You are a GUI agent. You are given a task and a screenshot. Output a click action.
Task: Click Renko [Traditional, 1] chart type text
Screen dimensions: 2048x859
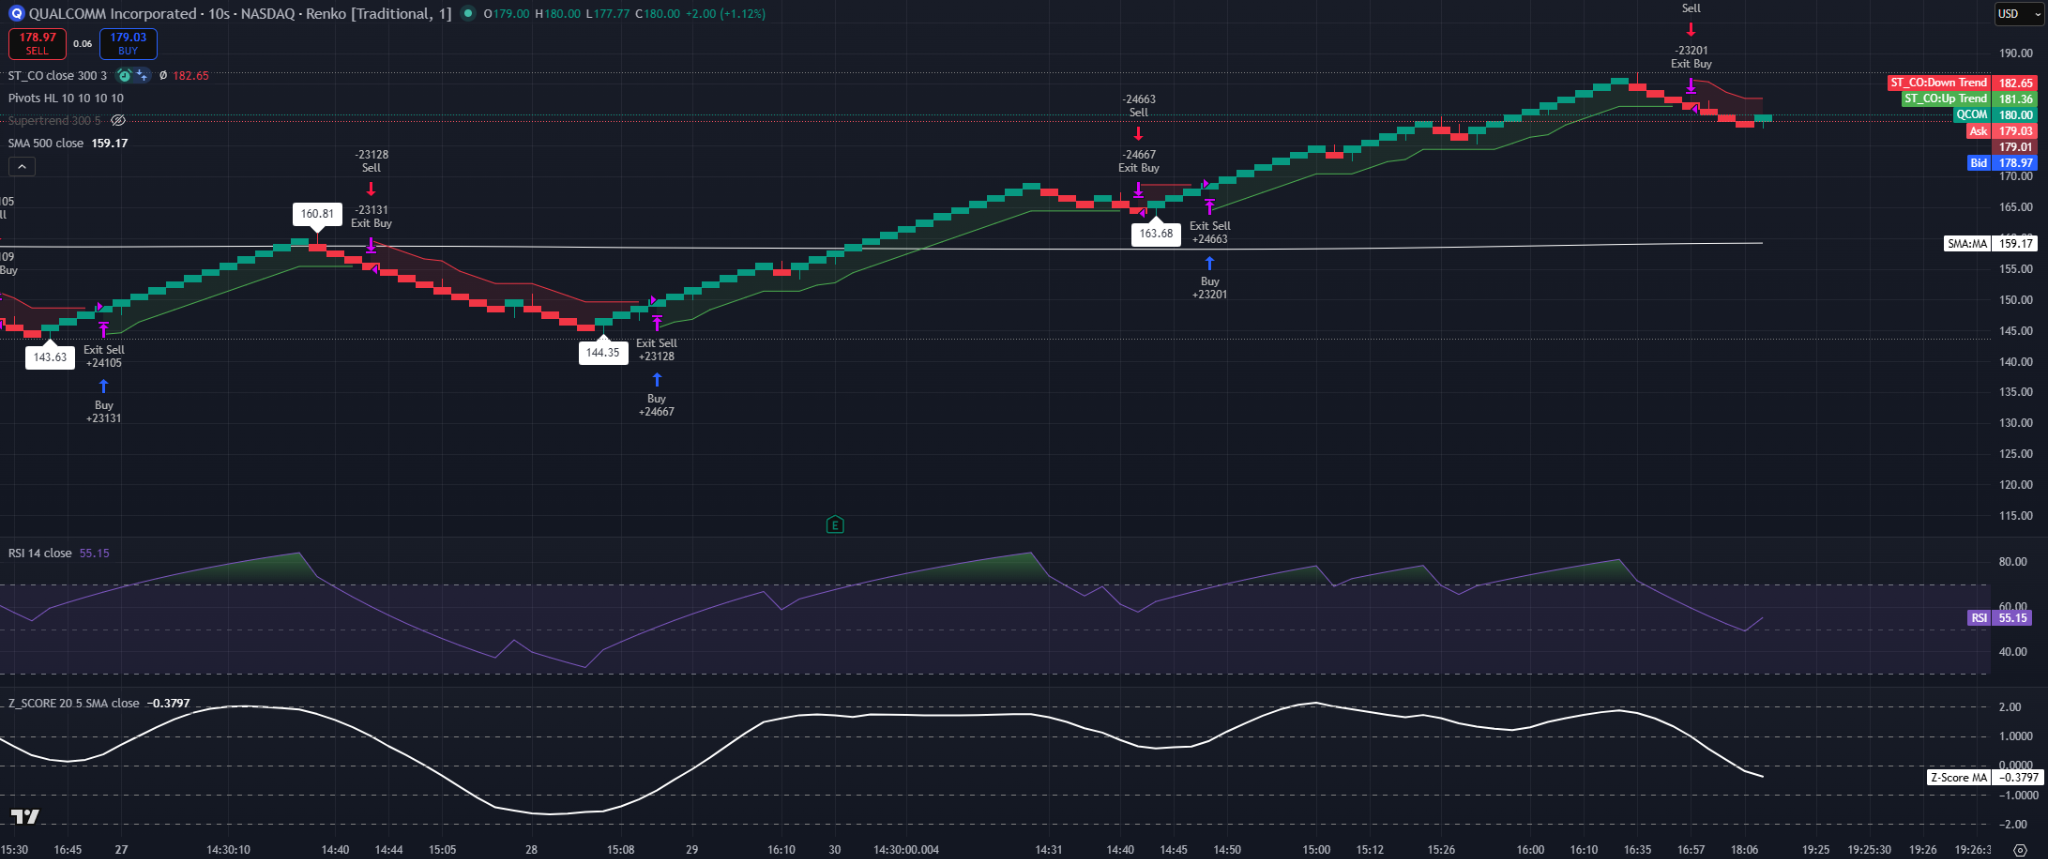point(379,14)
